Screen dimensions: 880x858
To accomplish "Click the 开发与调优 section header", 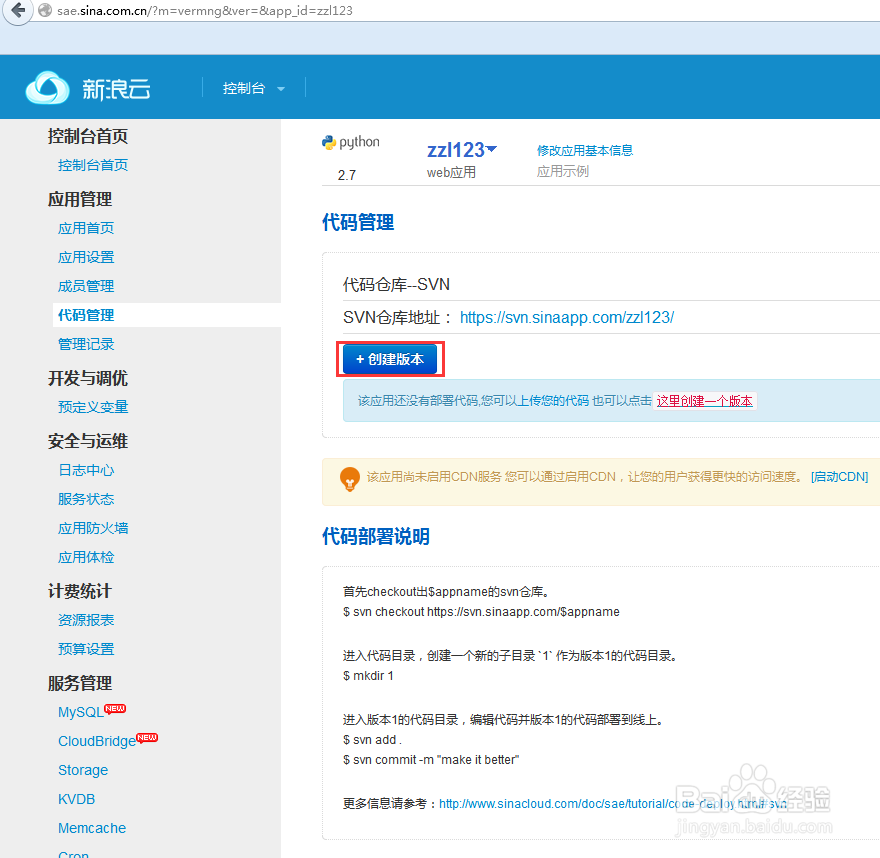I will [88, 378].
